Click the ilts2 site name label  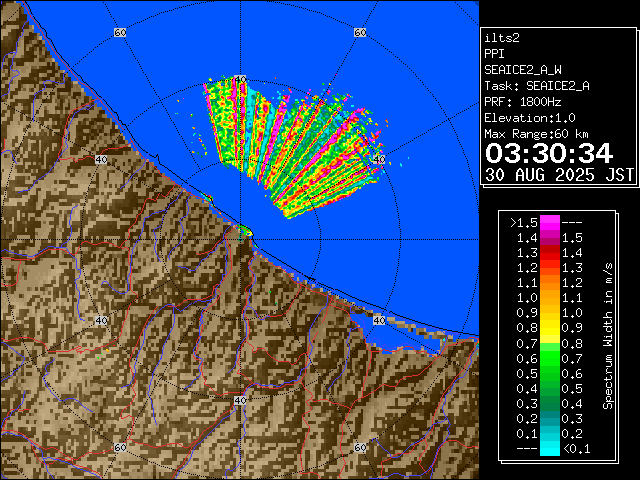501,38
